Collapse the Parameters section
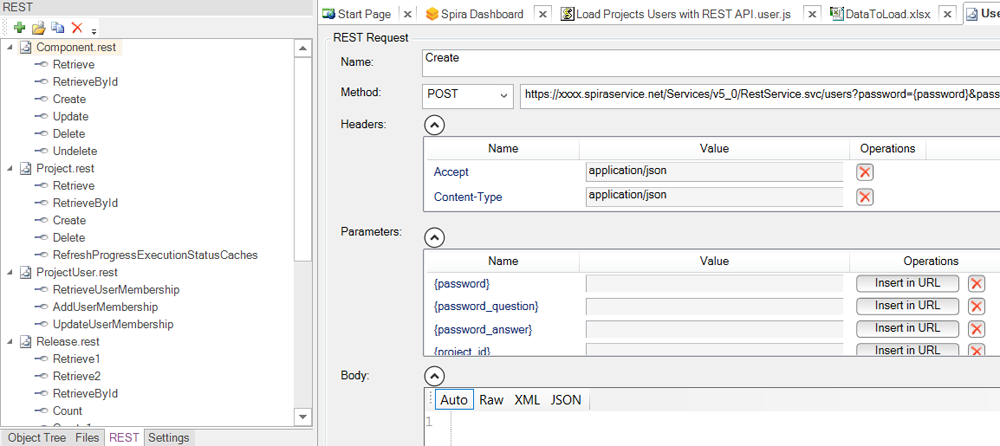The image size is (1000, 446). [x=434, y=237]
